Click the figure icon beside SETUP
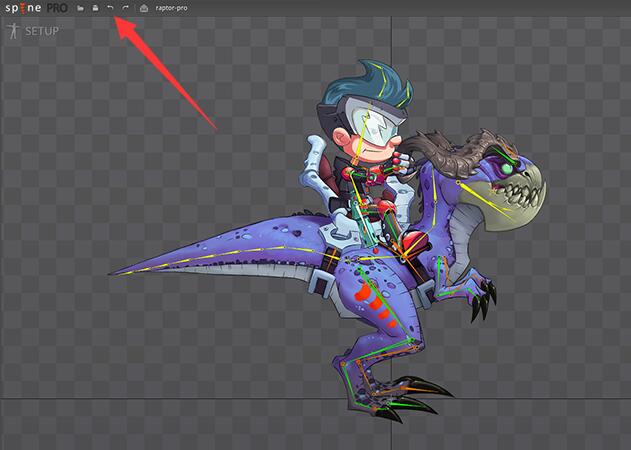Screen dimensions: 631x450 (x=14, y=31)
